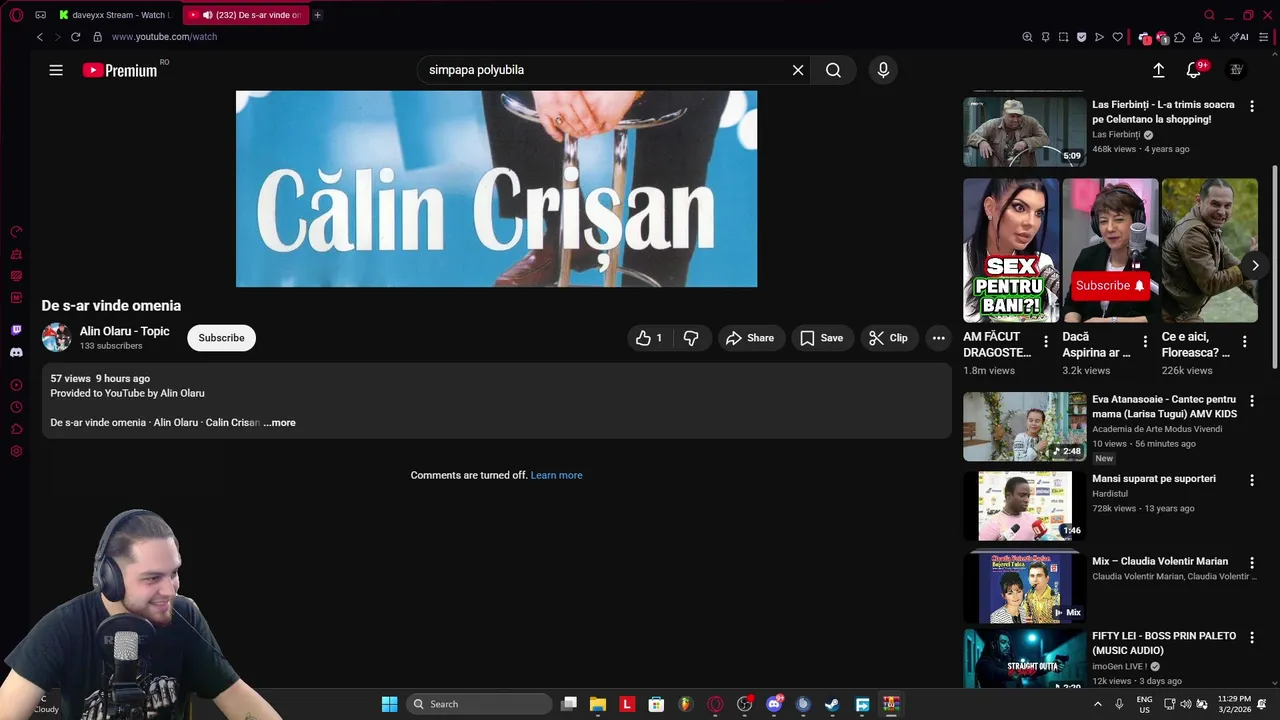Save the video to a playlist
1280x720 pixels.
click(821, 338)
